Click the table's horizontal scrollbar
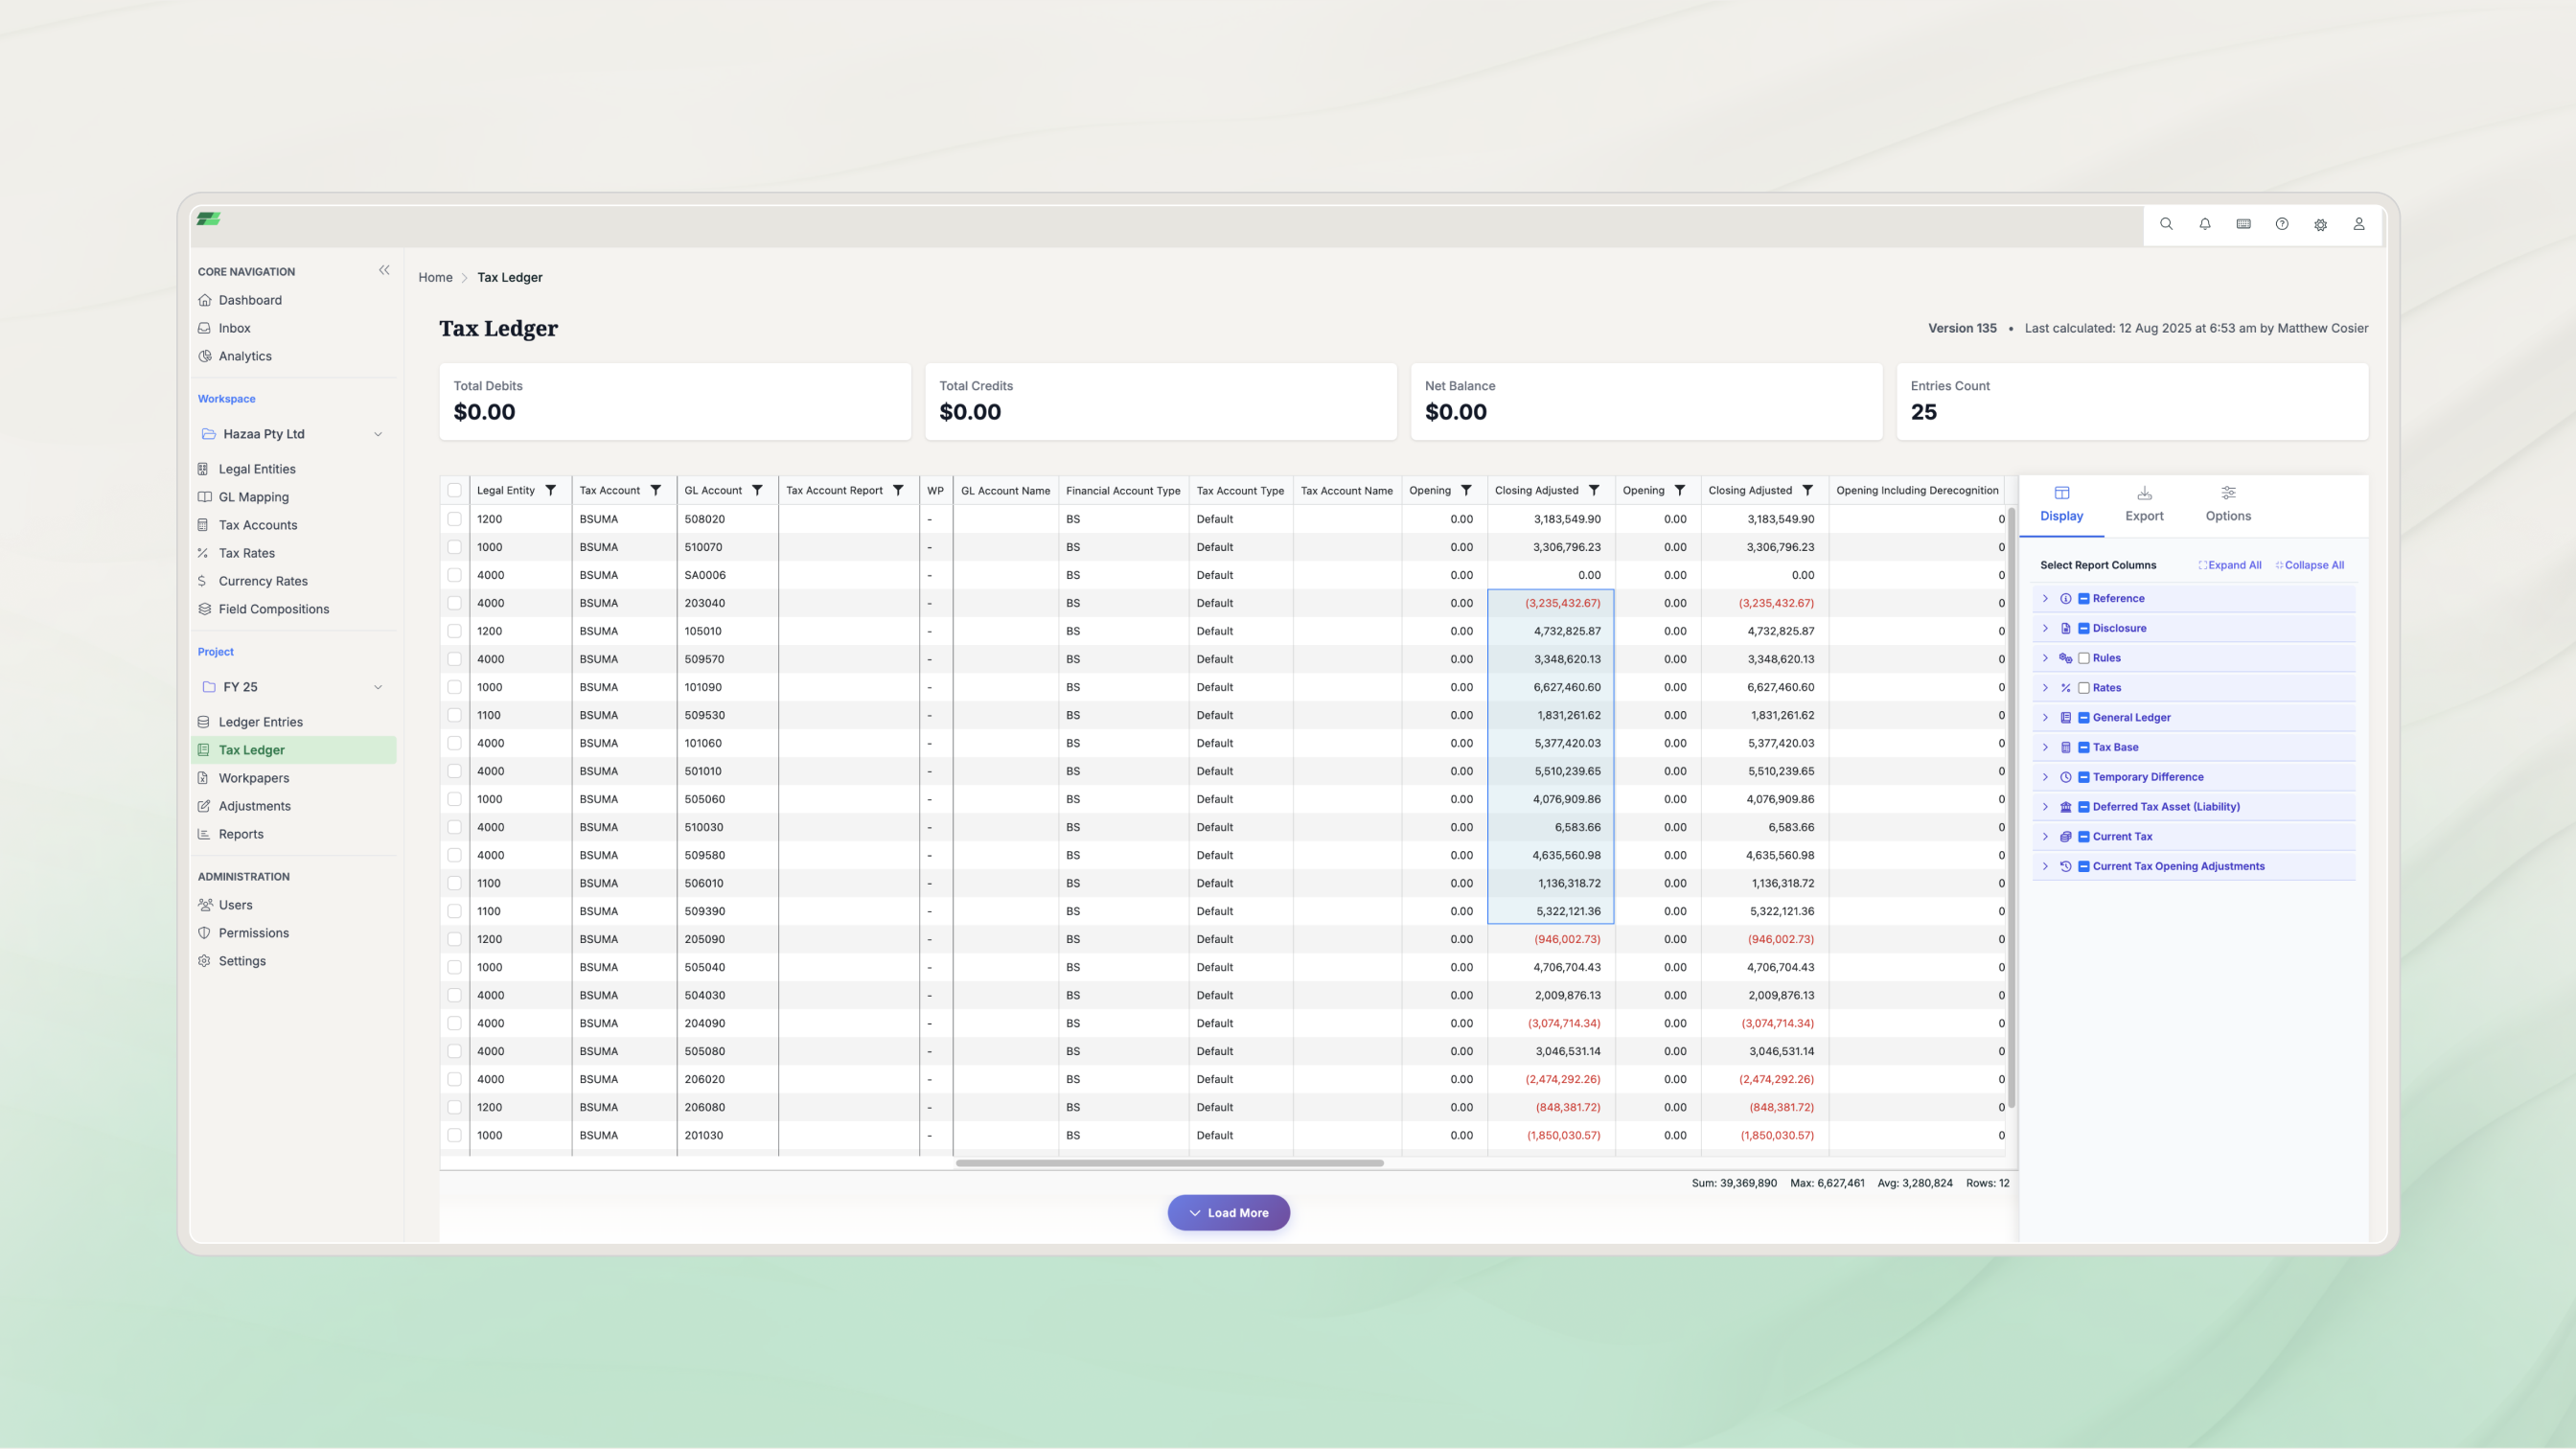Screen dimensions: 2576x1449 coord(1169,1163)
